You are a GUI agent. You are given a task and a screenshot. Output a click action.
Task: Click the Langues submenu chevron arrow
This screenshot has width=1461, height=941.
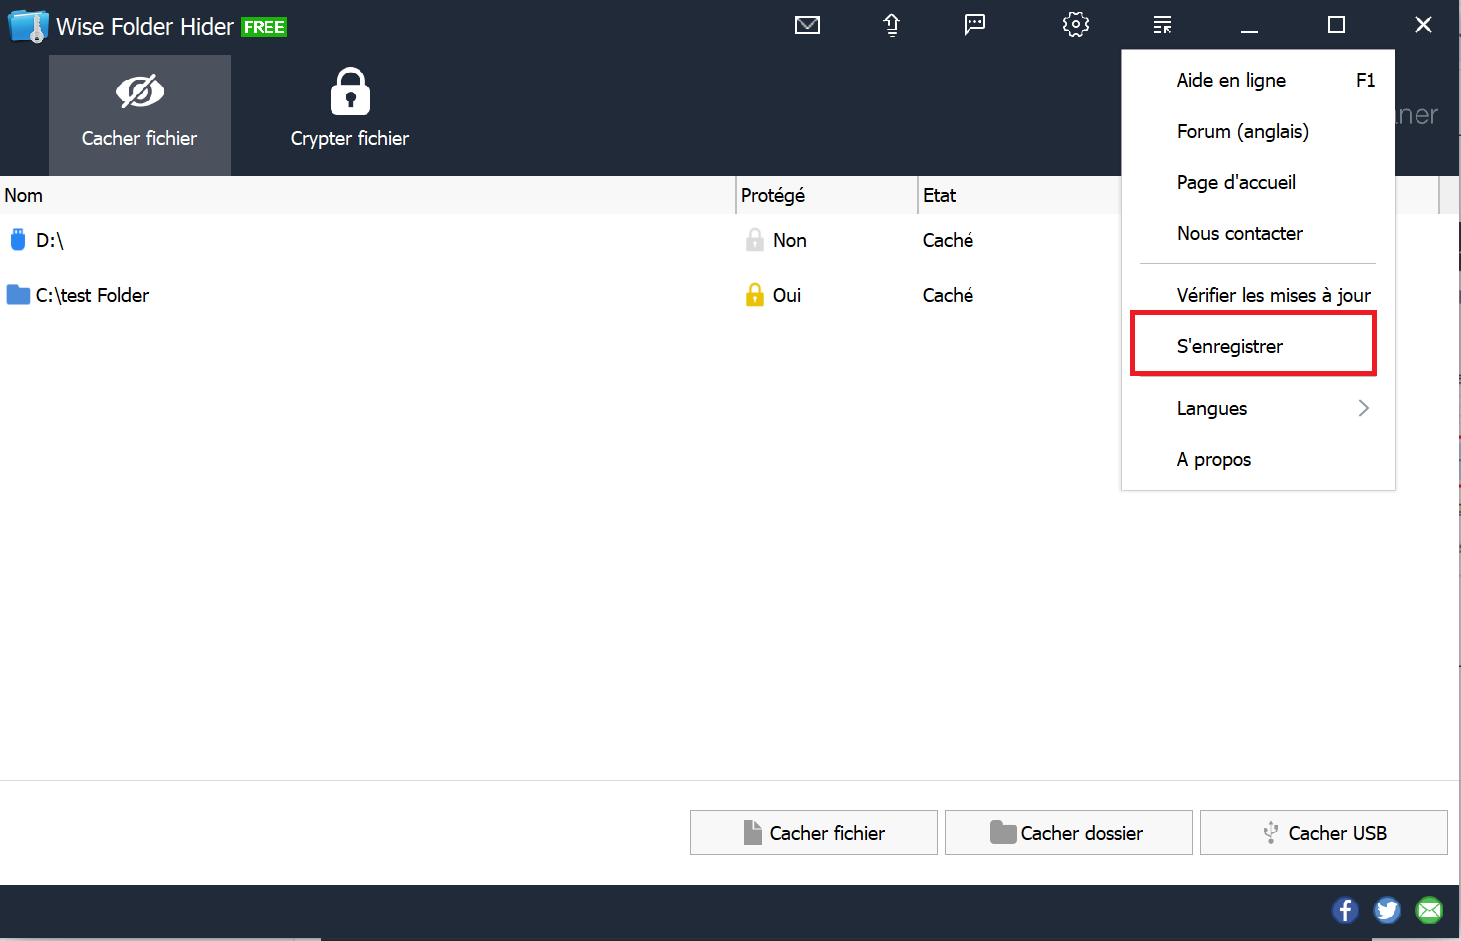click(x=1364, y=408)
